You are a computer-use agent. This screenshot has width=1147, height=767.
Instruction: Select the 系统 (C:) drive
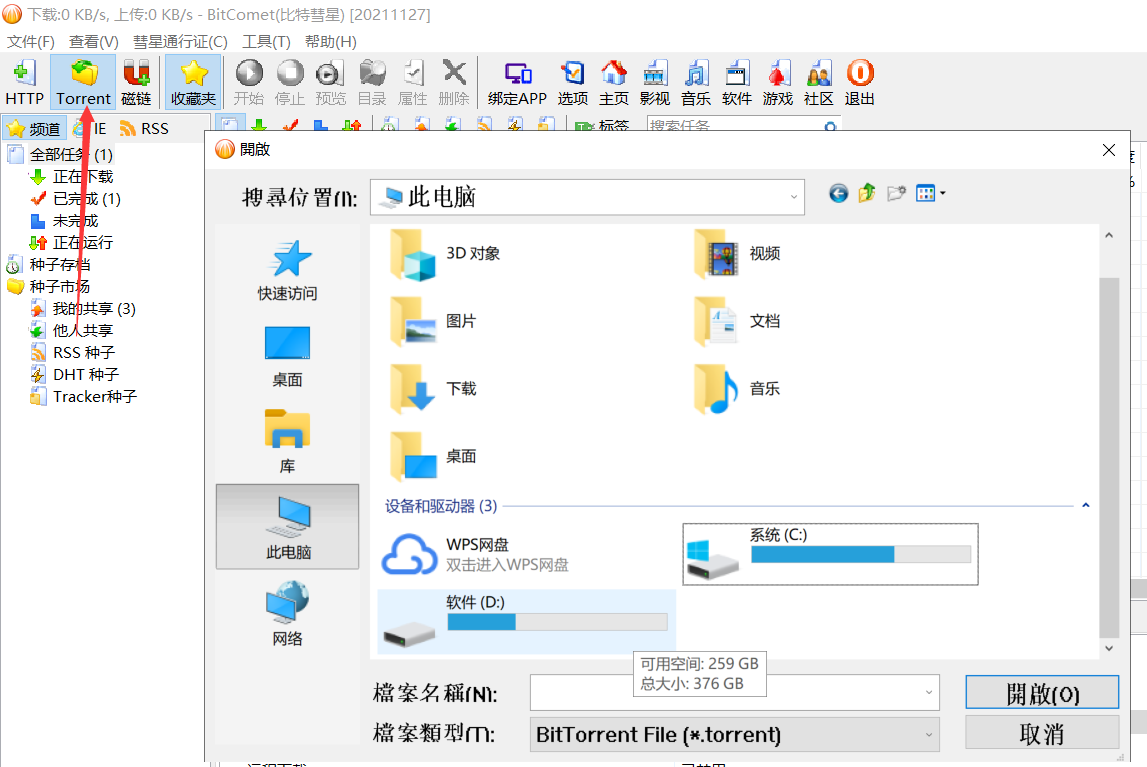pos(830,554)
